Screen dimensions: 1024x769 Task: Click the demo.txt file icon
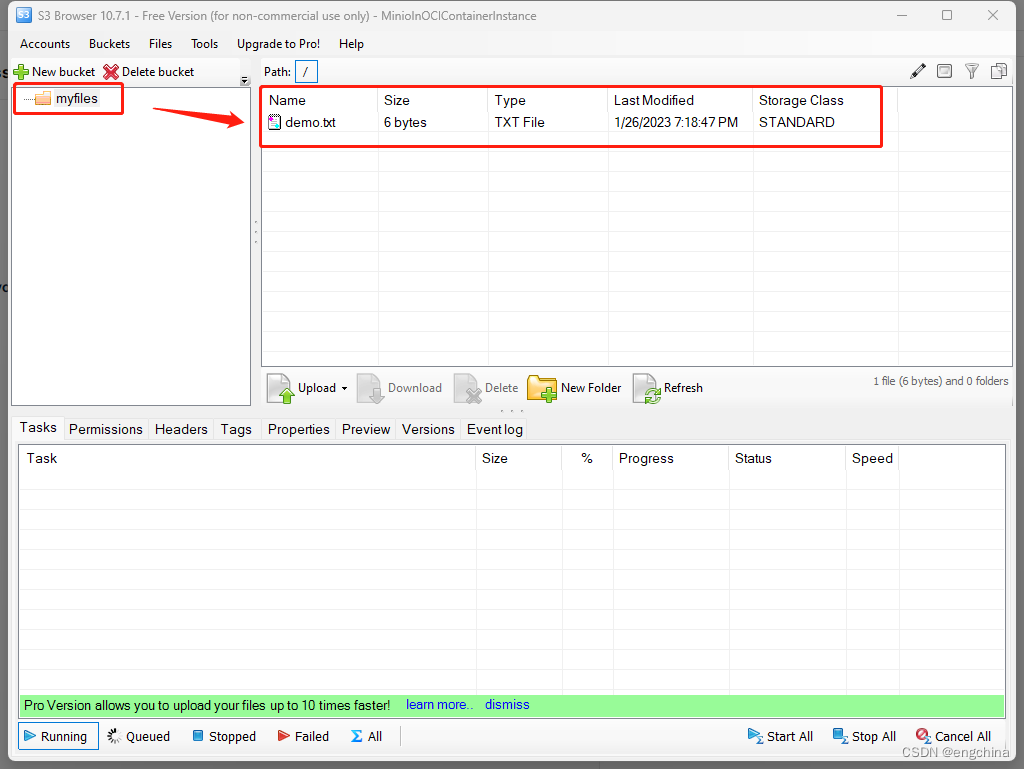pos(275,122)
